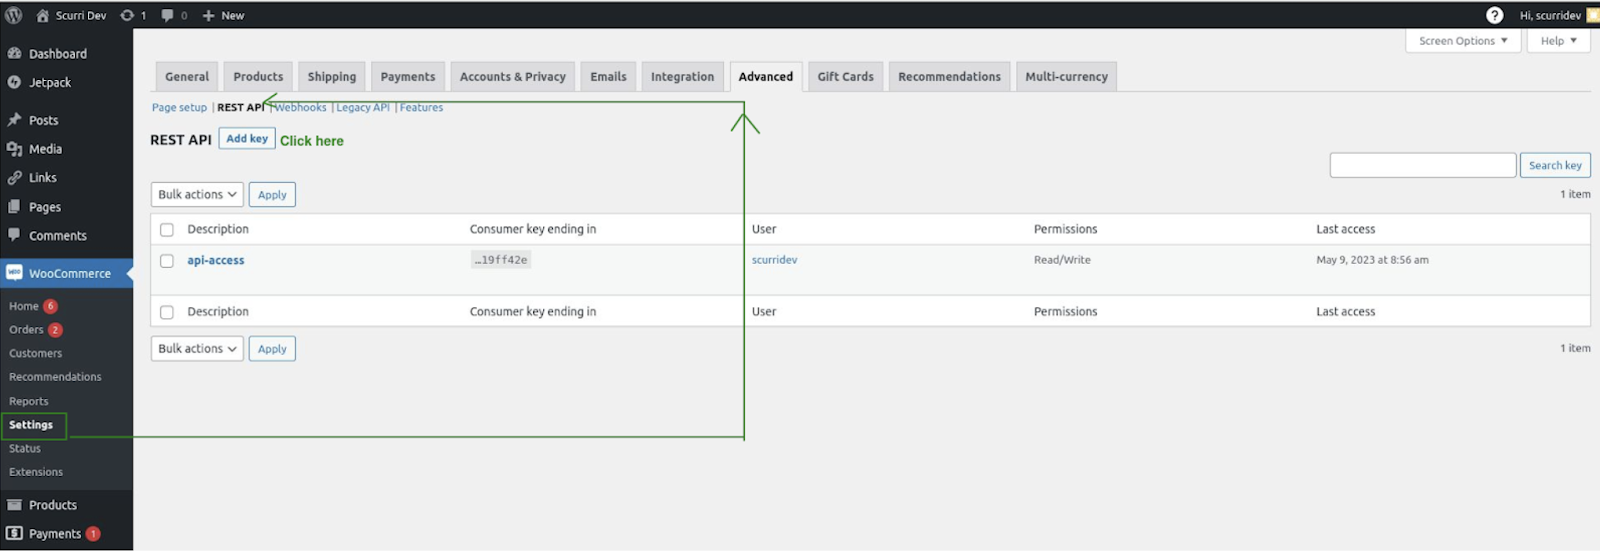Select the Advanced tab
Image resolution: width=1600 pixels, height=553 pixels.
tap(766, 76)
